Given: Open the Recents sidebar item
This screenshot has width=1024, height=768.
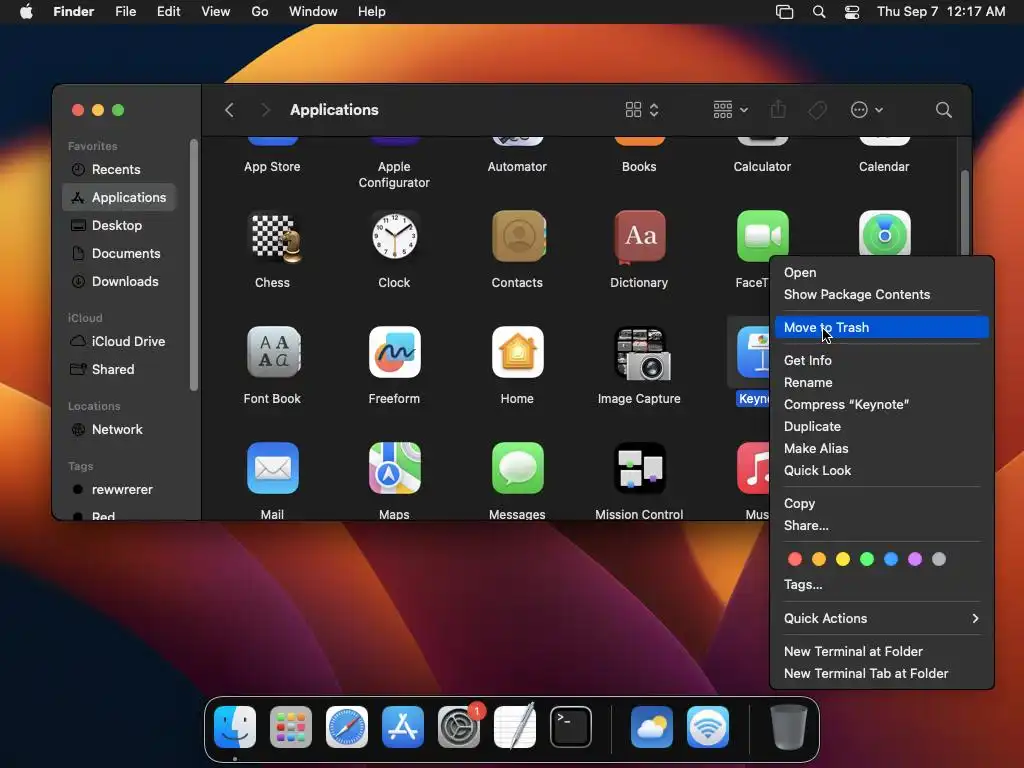Looking at the screenshot, I should pos(119,169).
